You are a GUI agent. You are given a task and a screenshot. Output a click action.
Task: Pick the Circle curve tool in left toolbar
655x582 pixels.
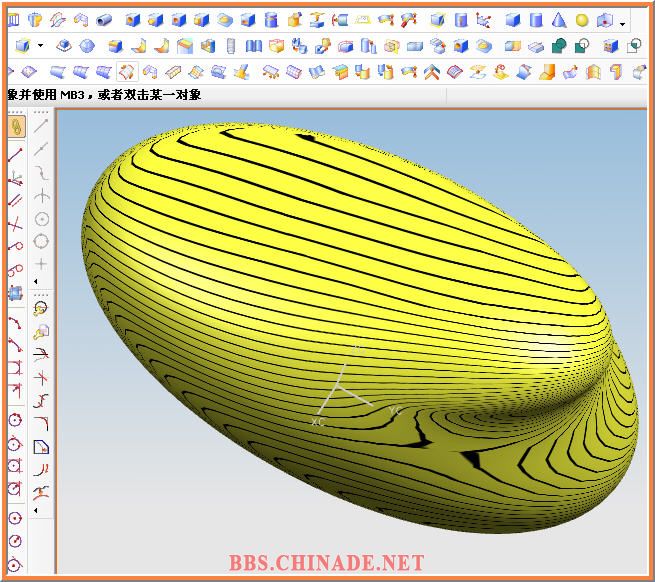[42, 219]
